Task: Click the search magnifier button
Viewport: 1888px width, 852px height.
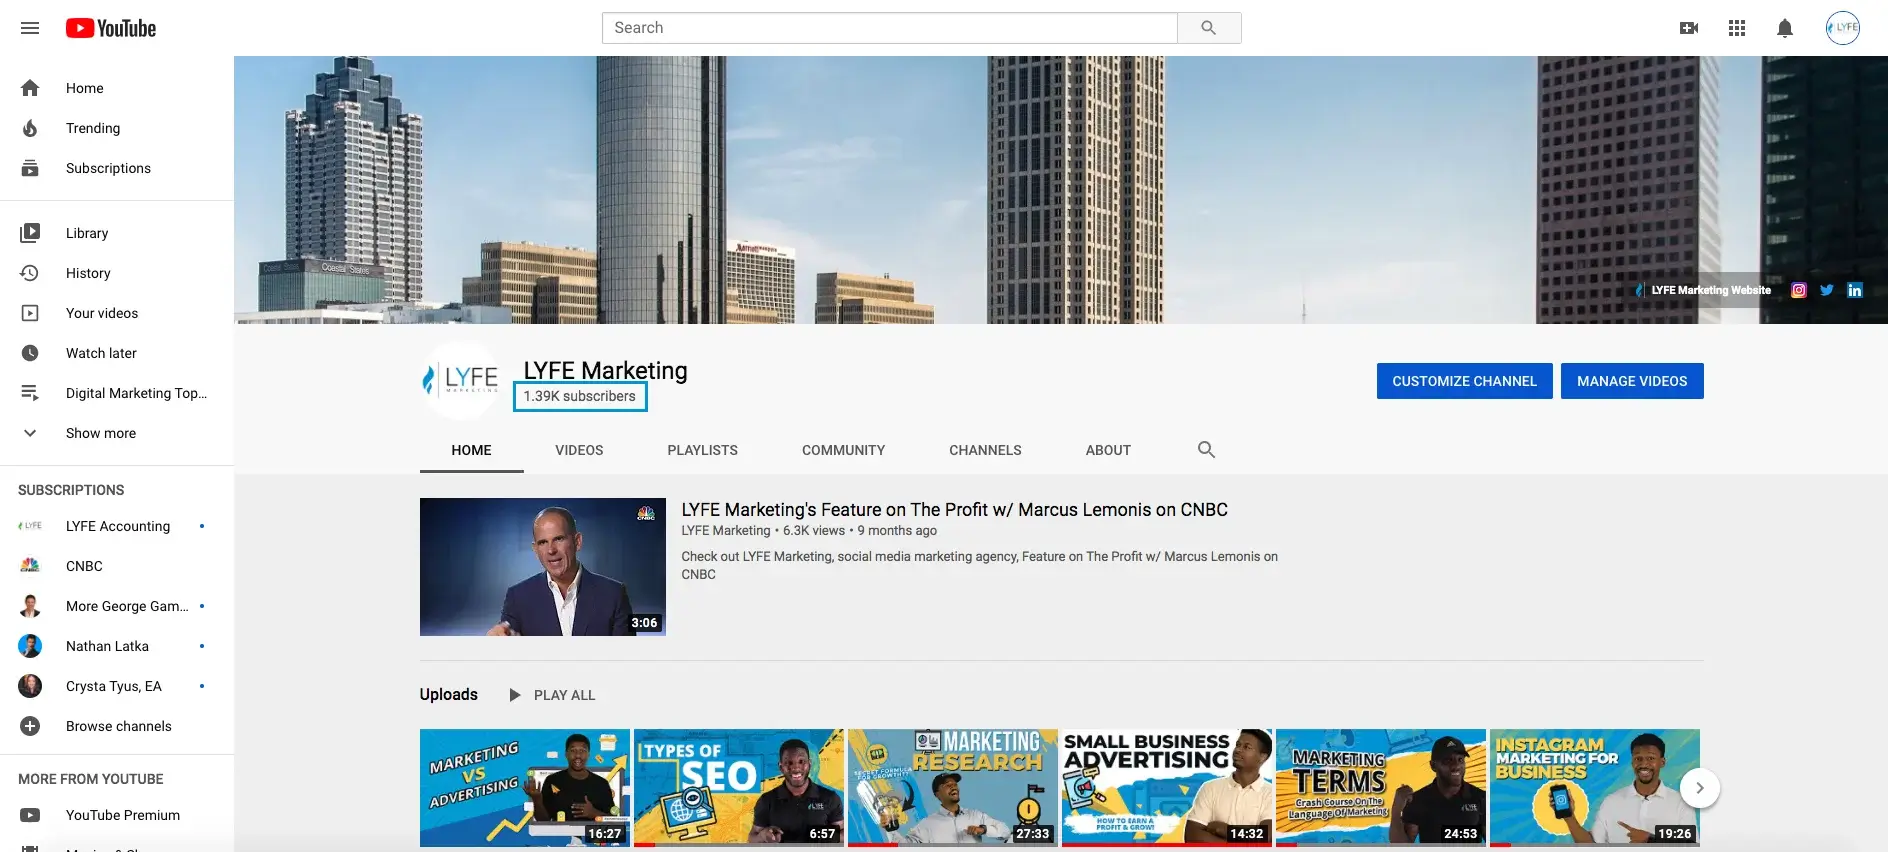Action: (x=1209, y=28)
